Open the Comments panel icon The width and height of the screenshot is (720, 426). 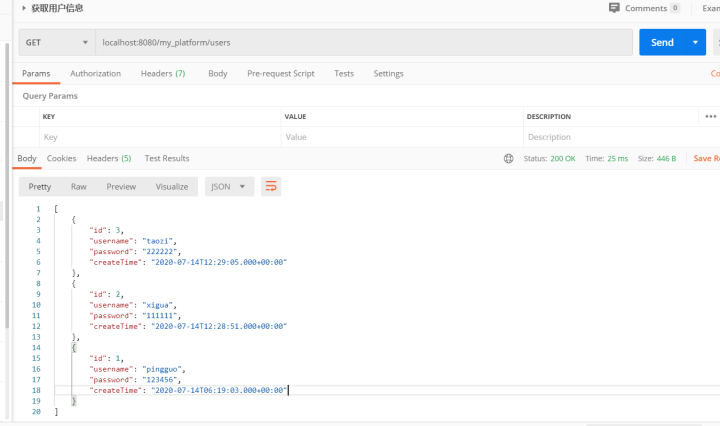(x=614, y=8)
